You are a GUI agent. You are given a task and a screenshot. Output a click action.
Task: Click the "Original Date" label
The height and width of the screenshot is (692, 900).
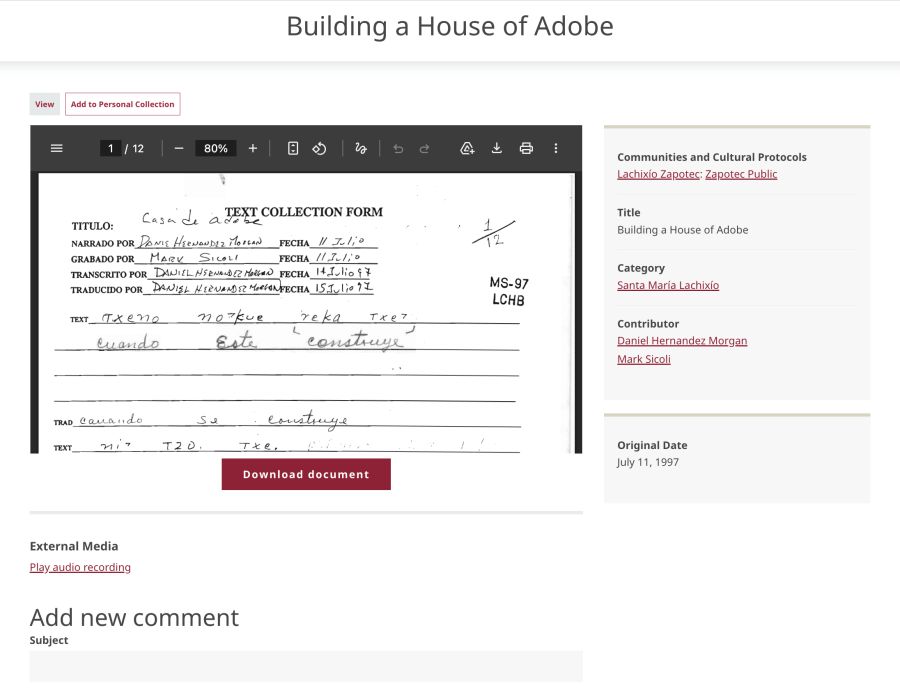click(x=652, y=445)
